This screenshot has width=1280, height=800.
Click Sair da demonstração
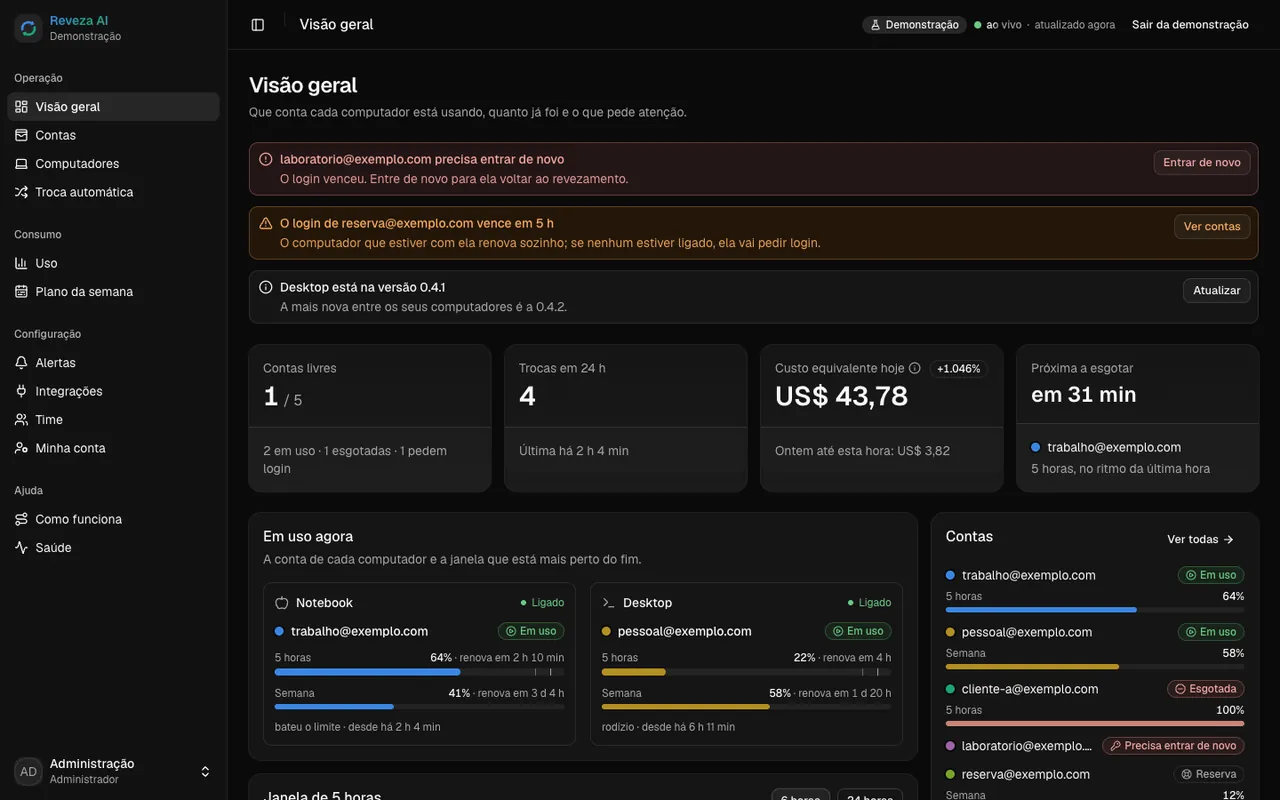(x=1190, y=25)
